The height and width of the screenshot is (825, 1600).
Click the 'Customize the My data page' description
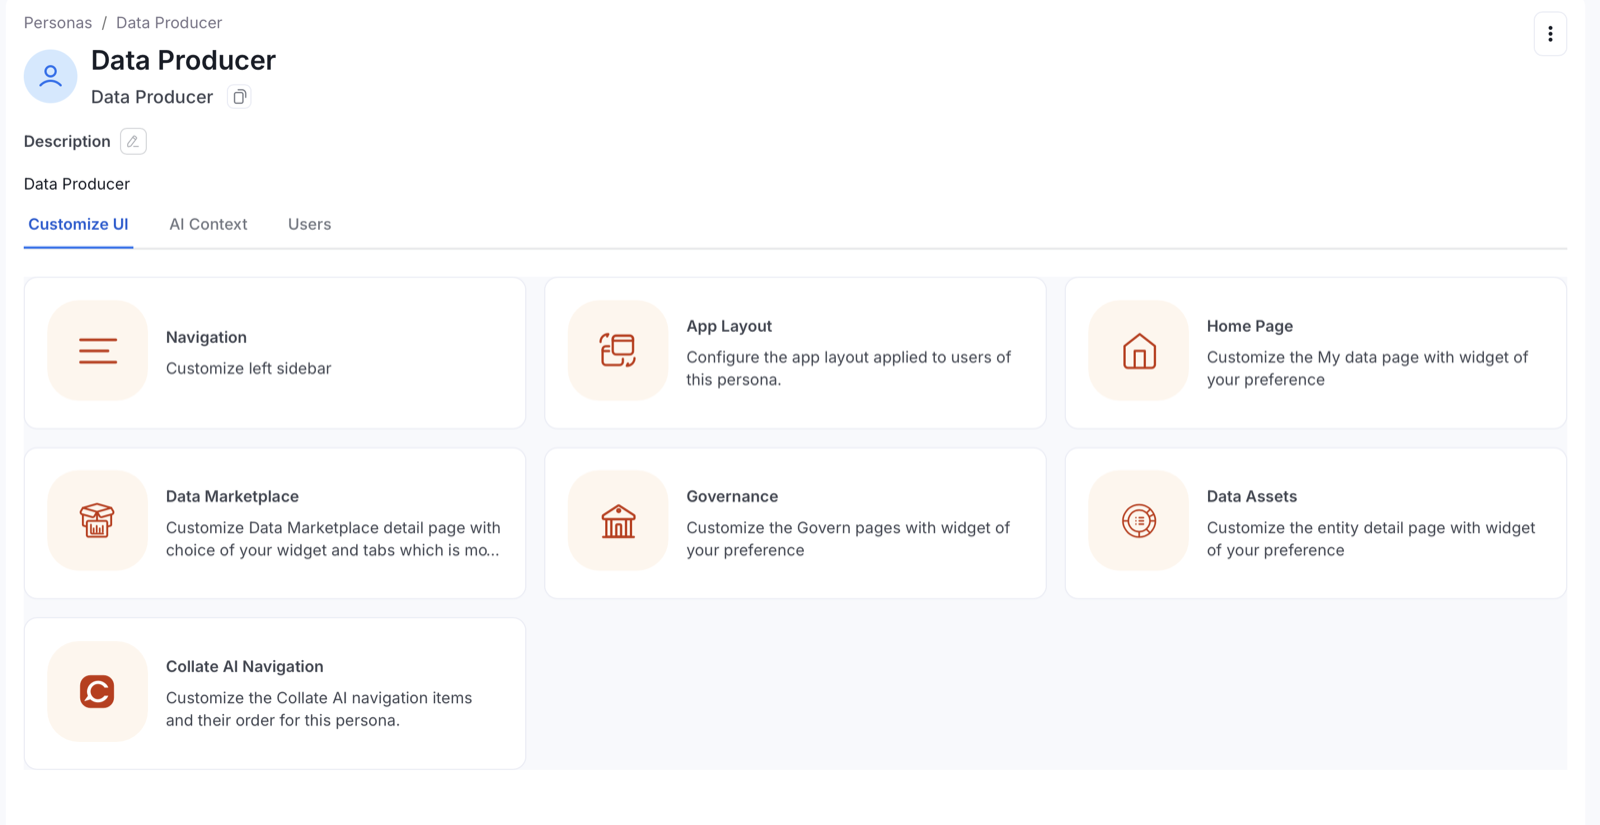pyautogui.click(x=1367, y=368)
